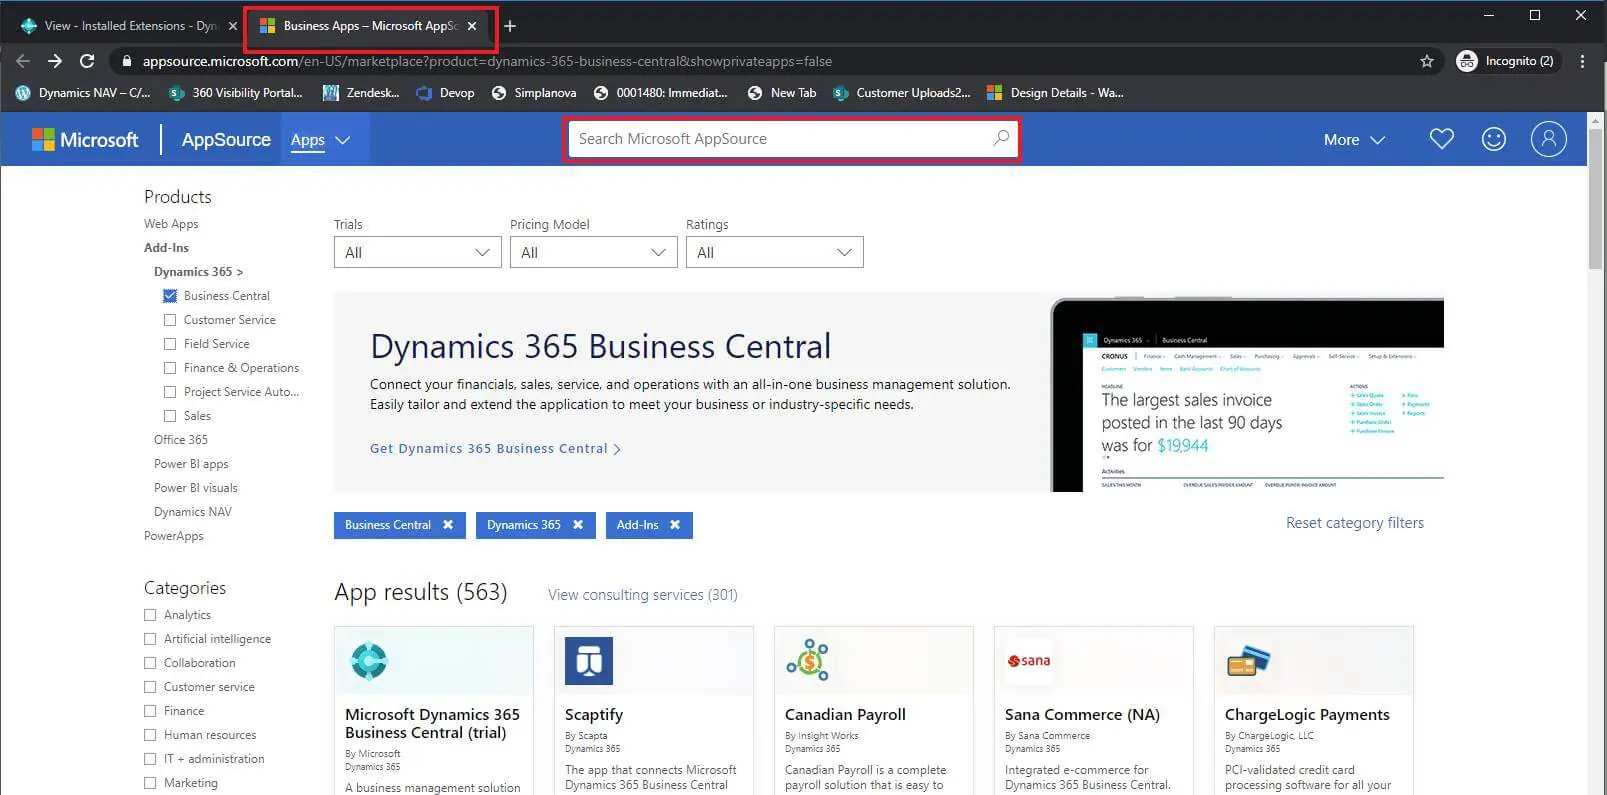This screenshot has height=795, width=1607.
Task: Open the Chrome three-dot menu
Action: [x=1582, y=61]
